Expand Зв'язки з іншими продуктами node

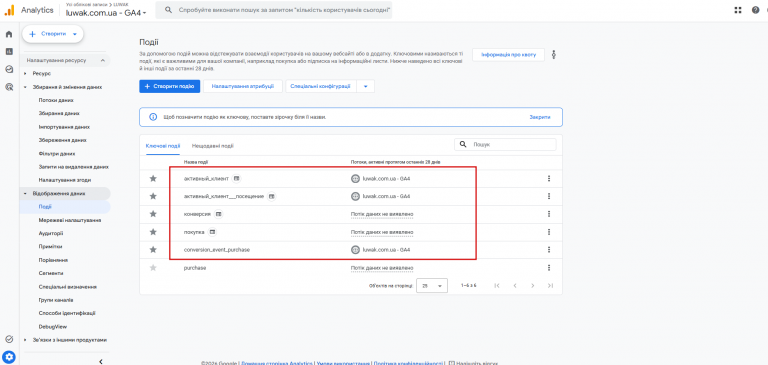[25, 340]
